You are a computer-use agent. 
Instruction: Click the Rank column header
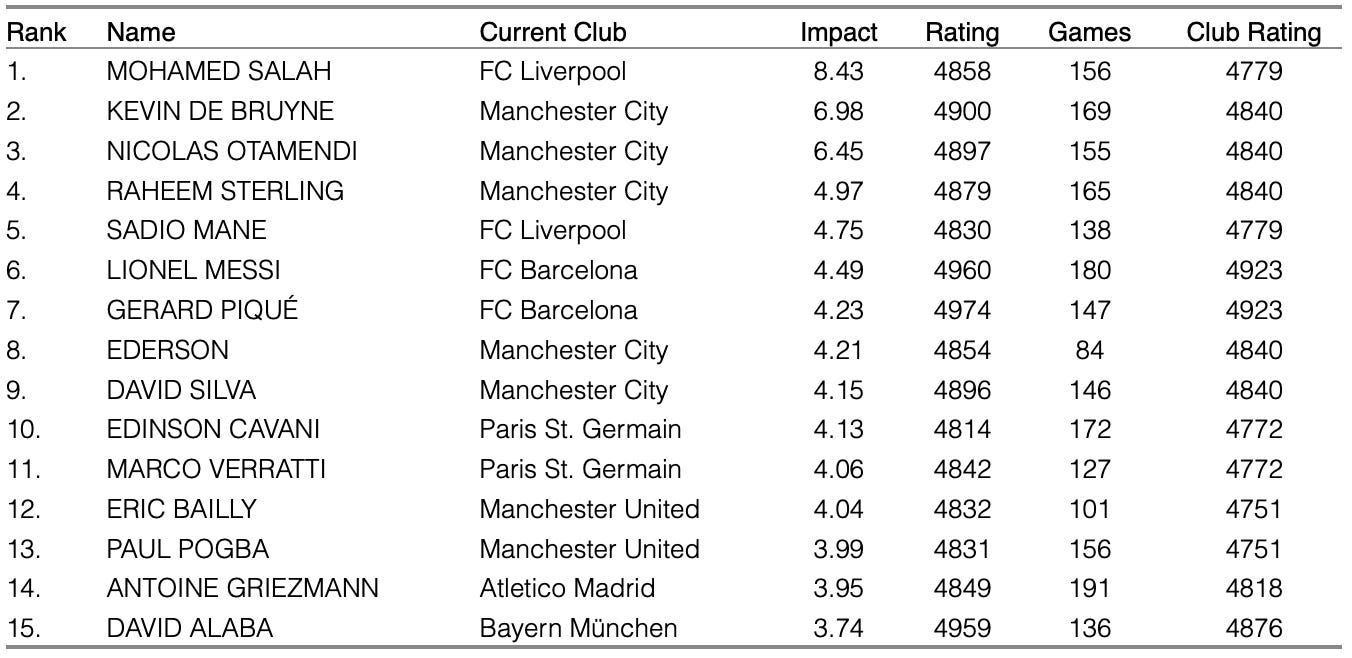point(37,32)
